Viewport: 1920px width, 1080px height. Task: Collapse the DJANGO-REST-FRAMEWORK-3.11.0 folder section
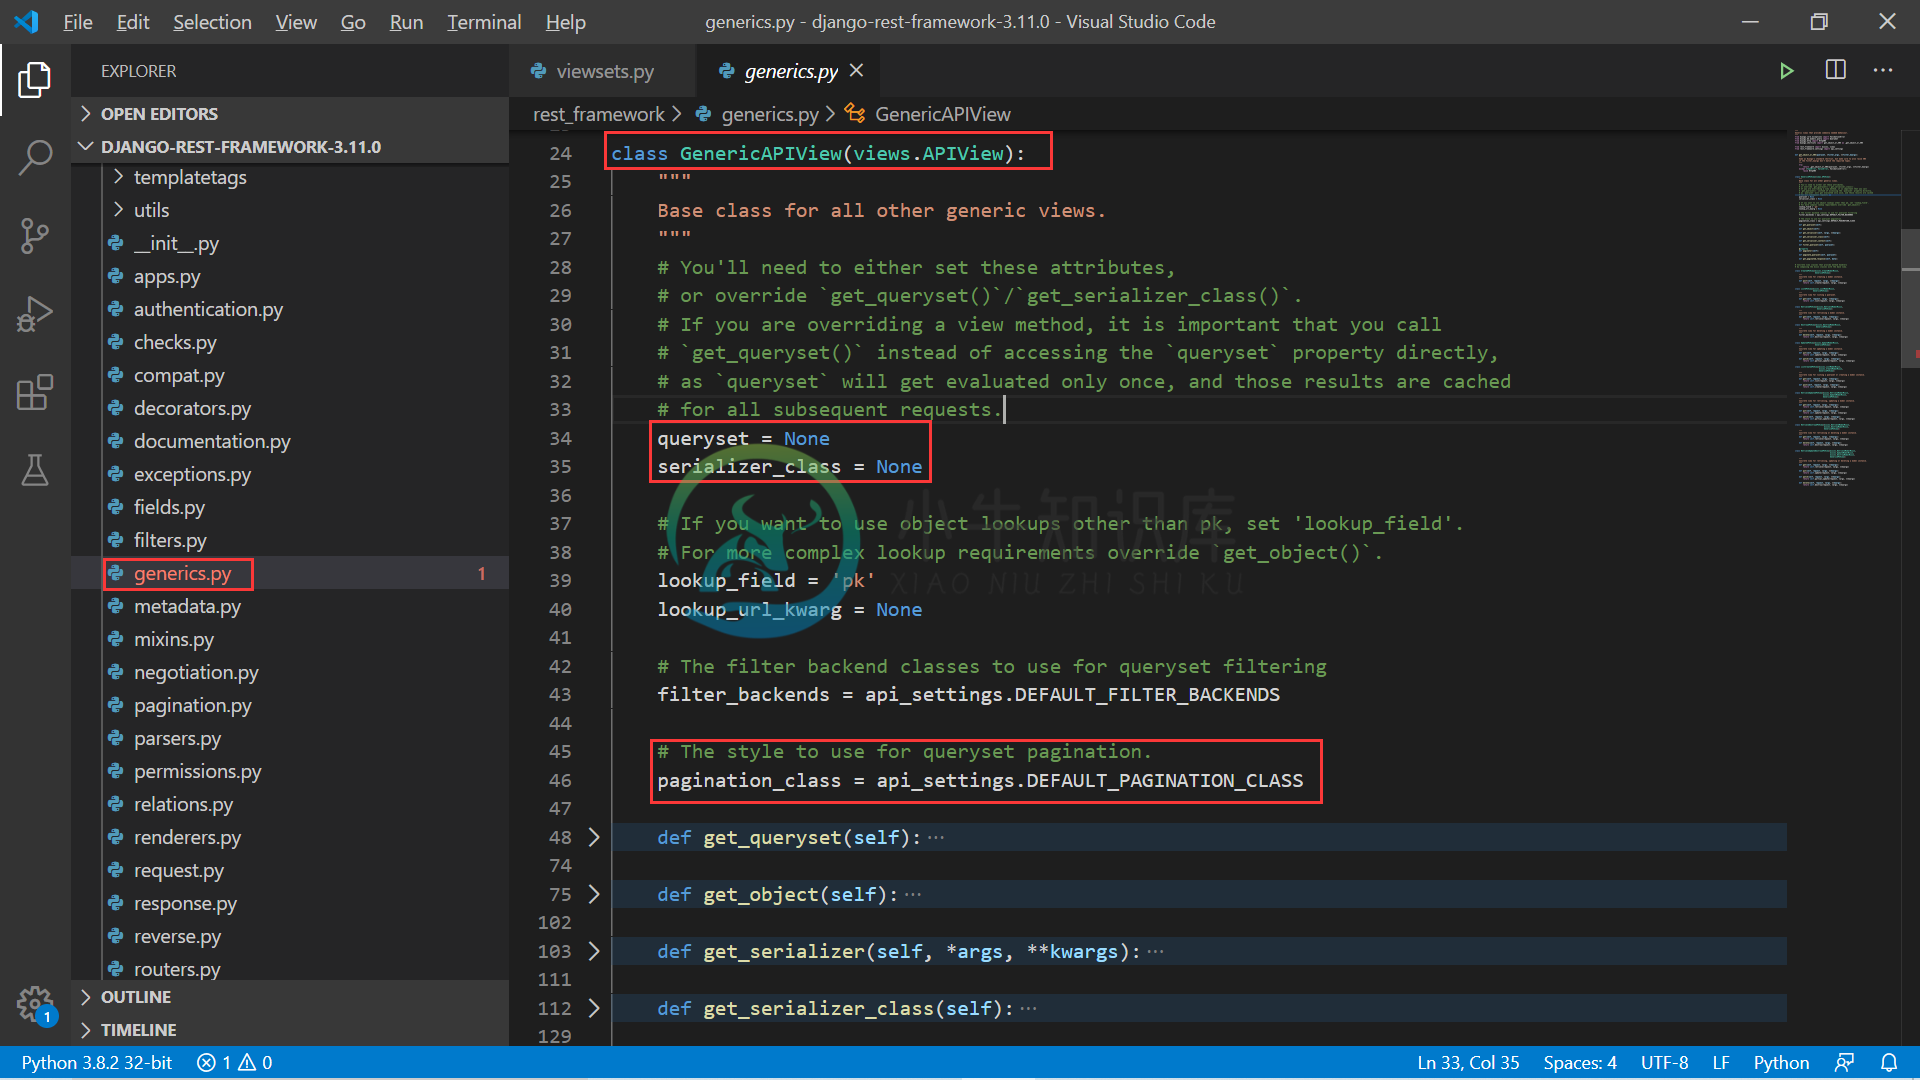(x=290, y=147)
